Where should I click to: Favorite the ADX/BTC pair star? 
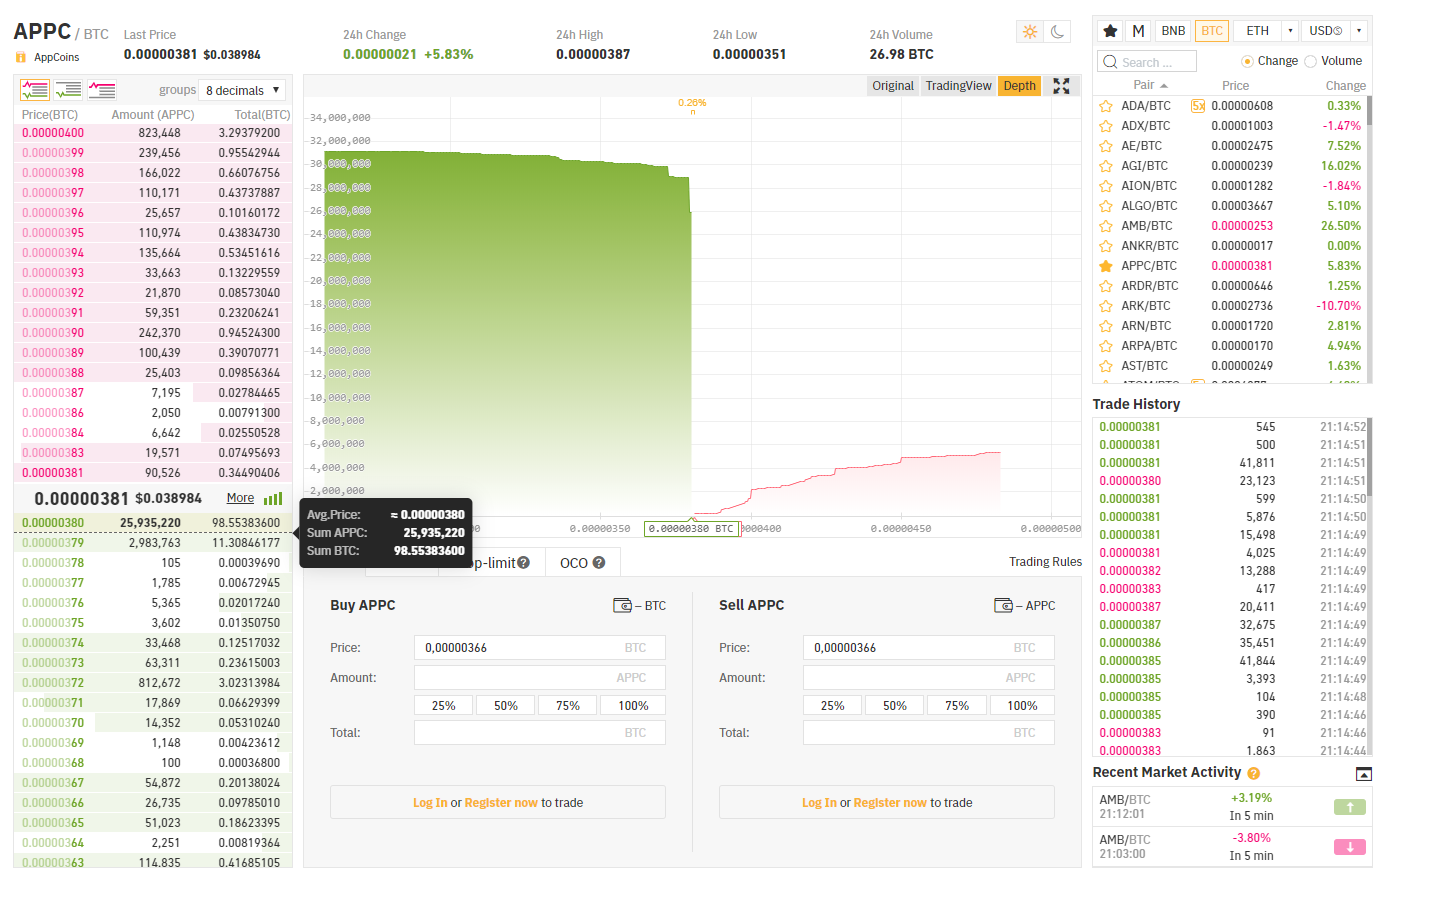pos(1106,126)
